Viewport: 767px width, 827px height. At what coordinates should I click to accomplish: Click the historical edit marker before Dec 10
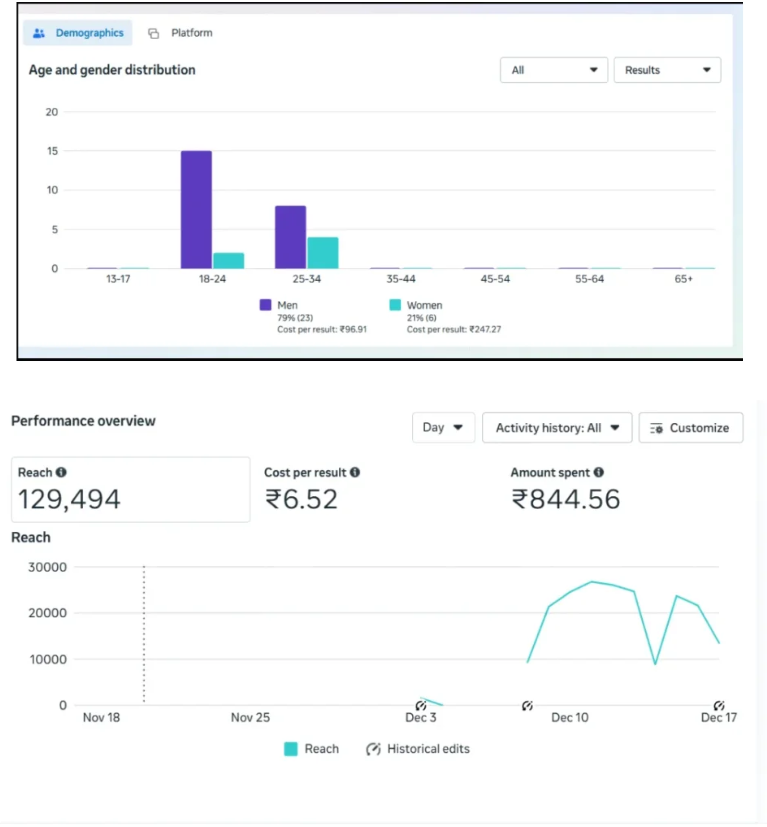click(527, 705)
